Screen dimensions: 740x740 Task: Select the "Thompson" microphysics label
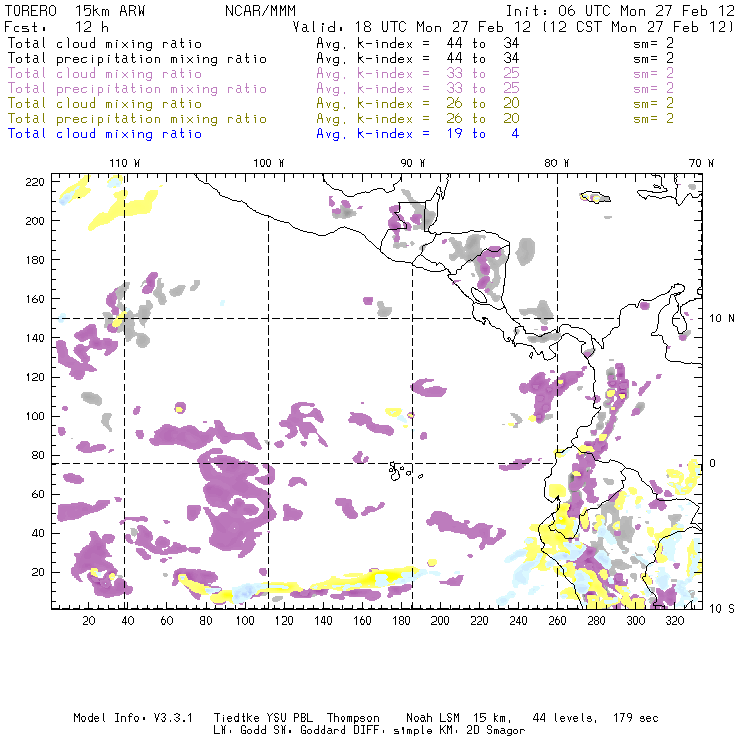pos(353,718)
